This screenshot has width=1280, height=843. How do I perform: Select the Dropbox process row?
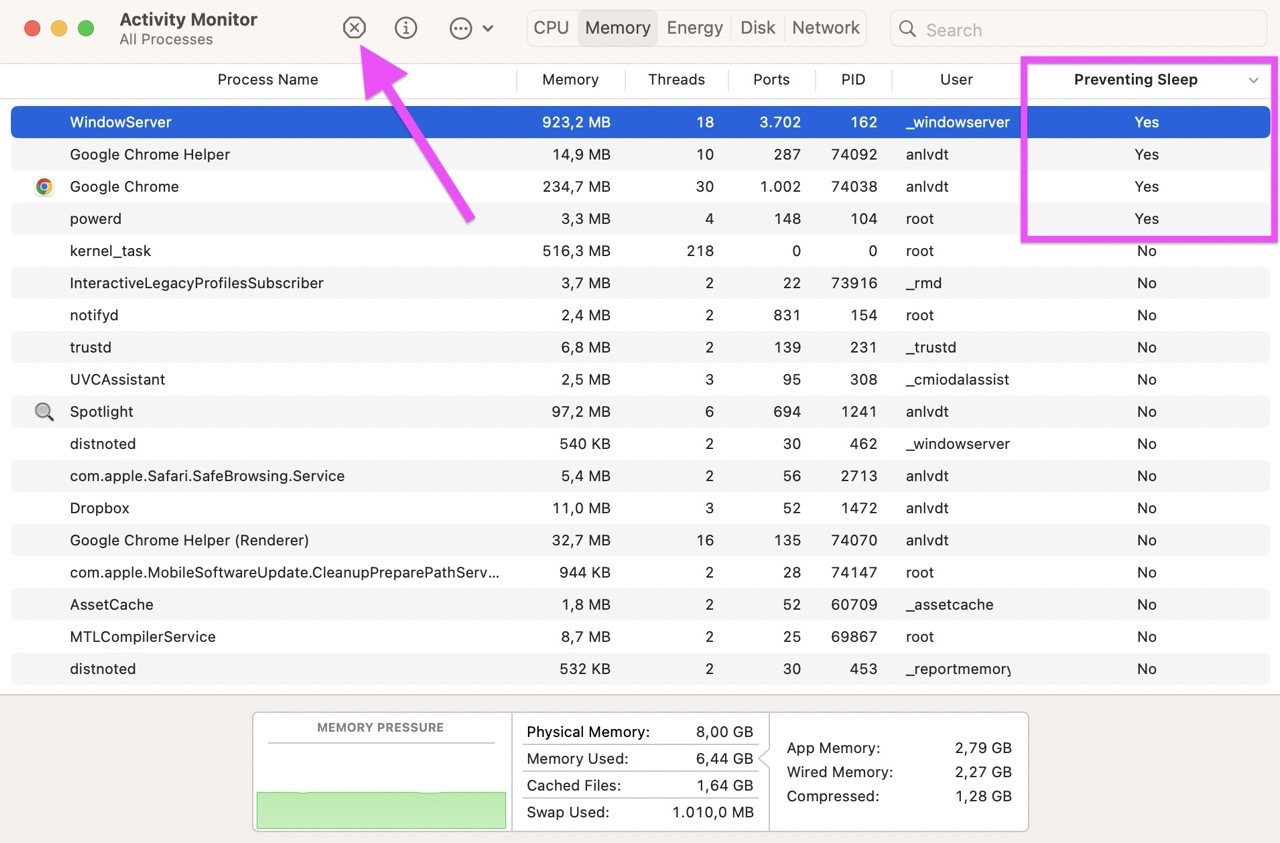640,508
